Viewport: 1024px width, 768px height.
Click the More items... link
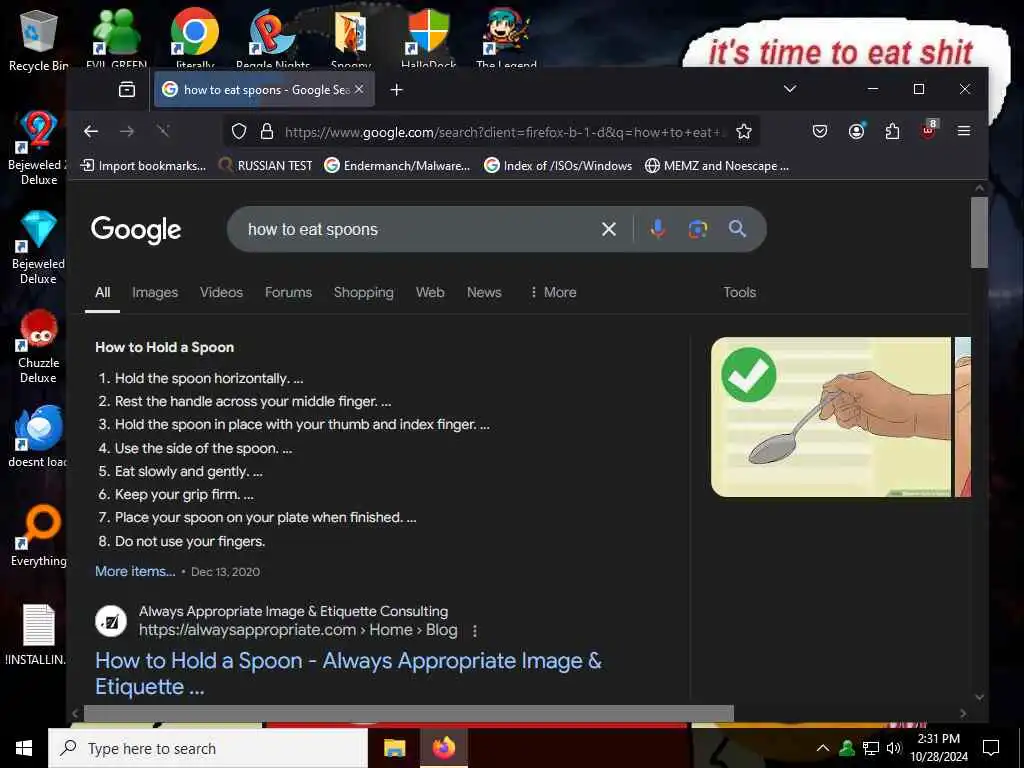pos(135,571)
